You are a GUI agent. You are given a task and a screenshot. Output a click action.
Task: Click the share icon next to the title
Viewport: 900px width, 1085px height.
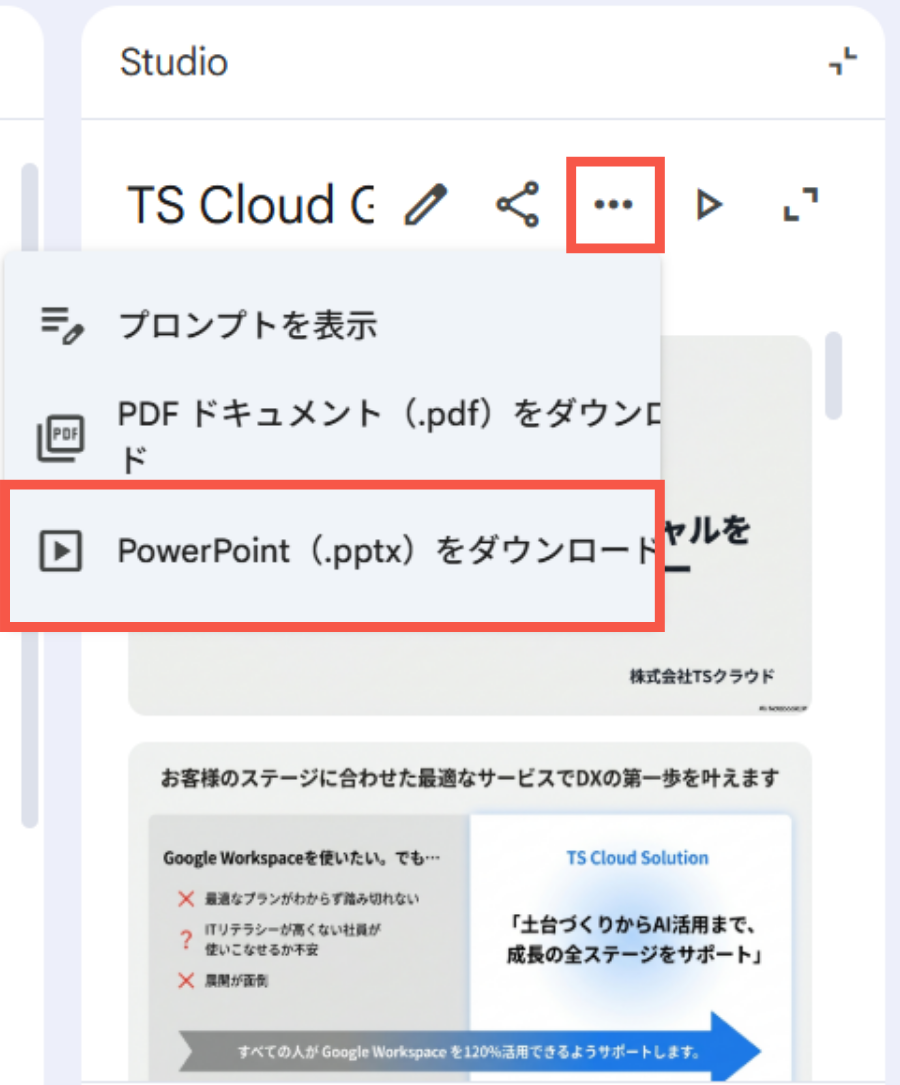point(517,204)
